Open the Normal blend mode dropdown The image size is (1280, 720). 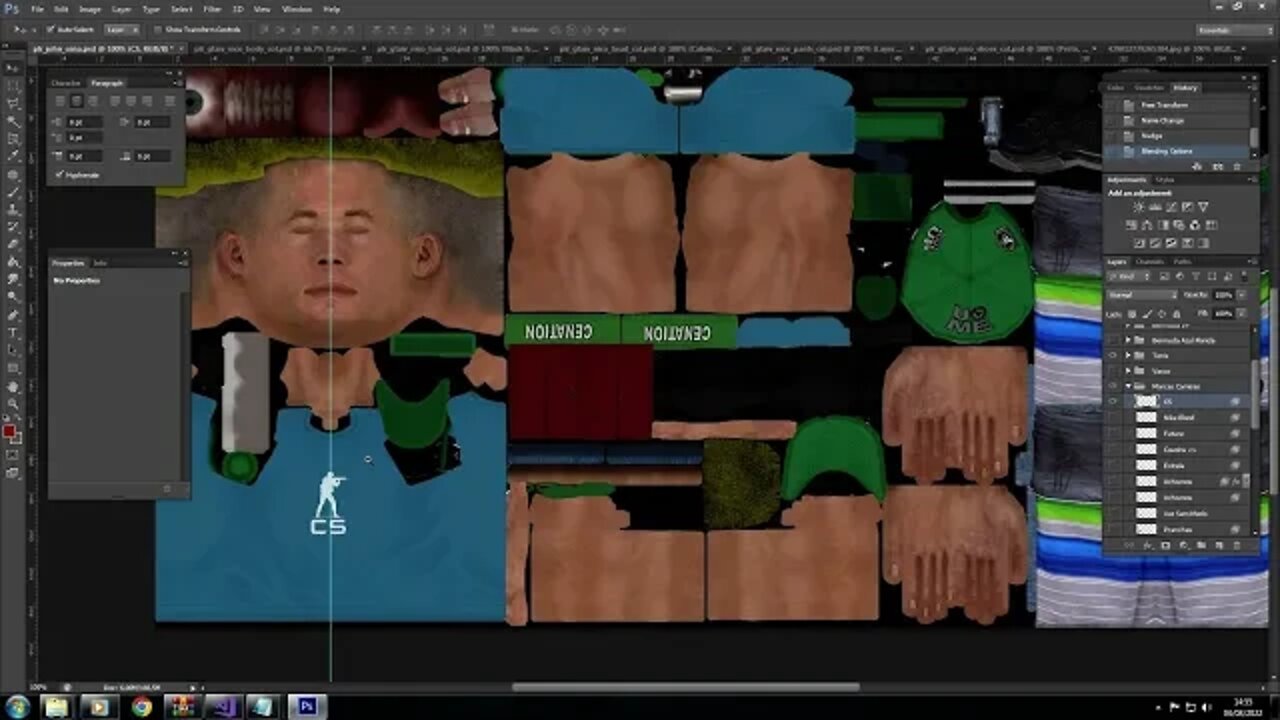(1143, 296)
